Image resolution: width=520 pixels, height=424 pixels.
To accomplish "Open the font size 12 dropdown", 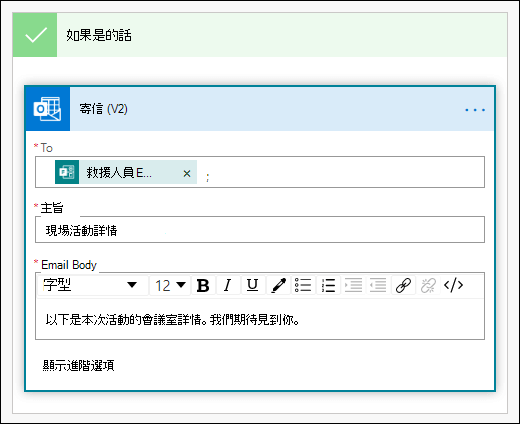I will pos(170,285).
